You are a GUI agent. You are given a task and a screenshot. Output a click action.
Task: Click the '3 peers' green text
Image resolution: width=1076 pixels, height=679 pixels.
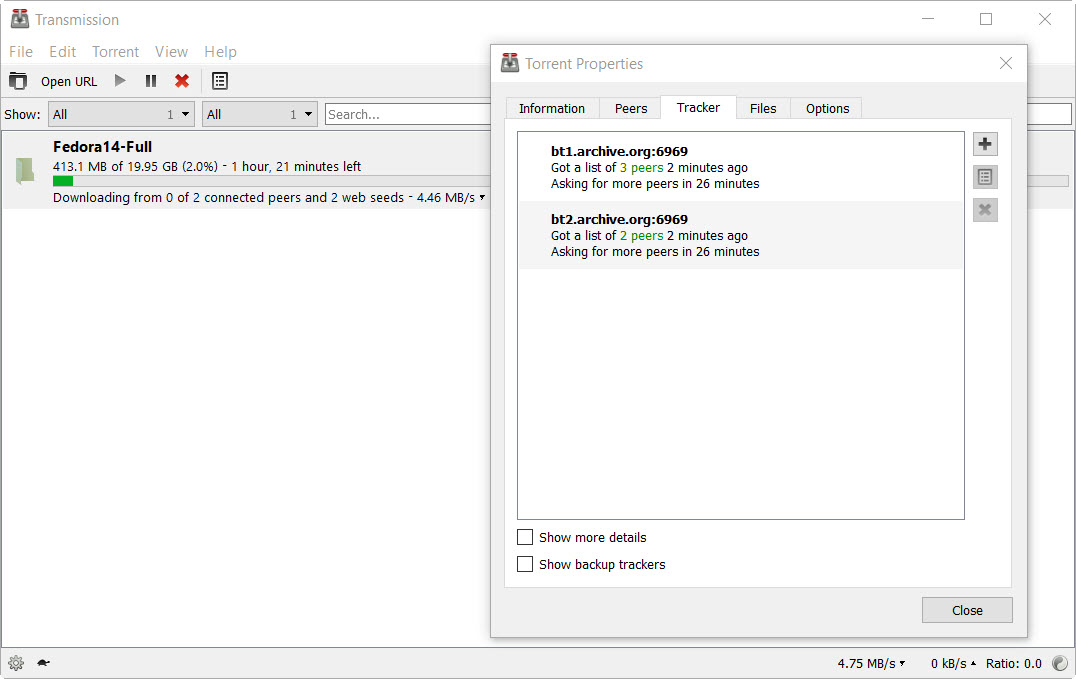coord(642,168)
